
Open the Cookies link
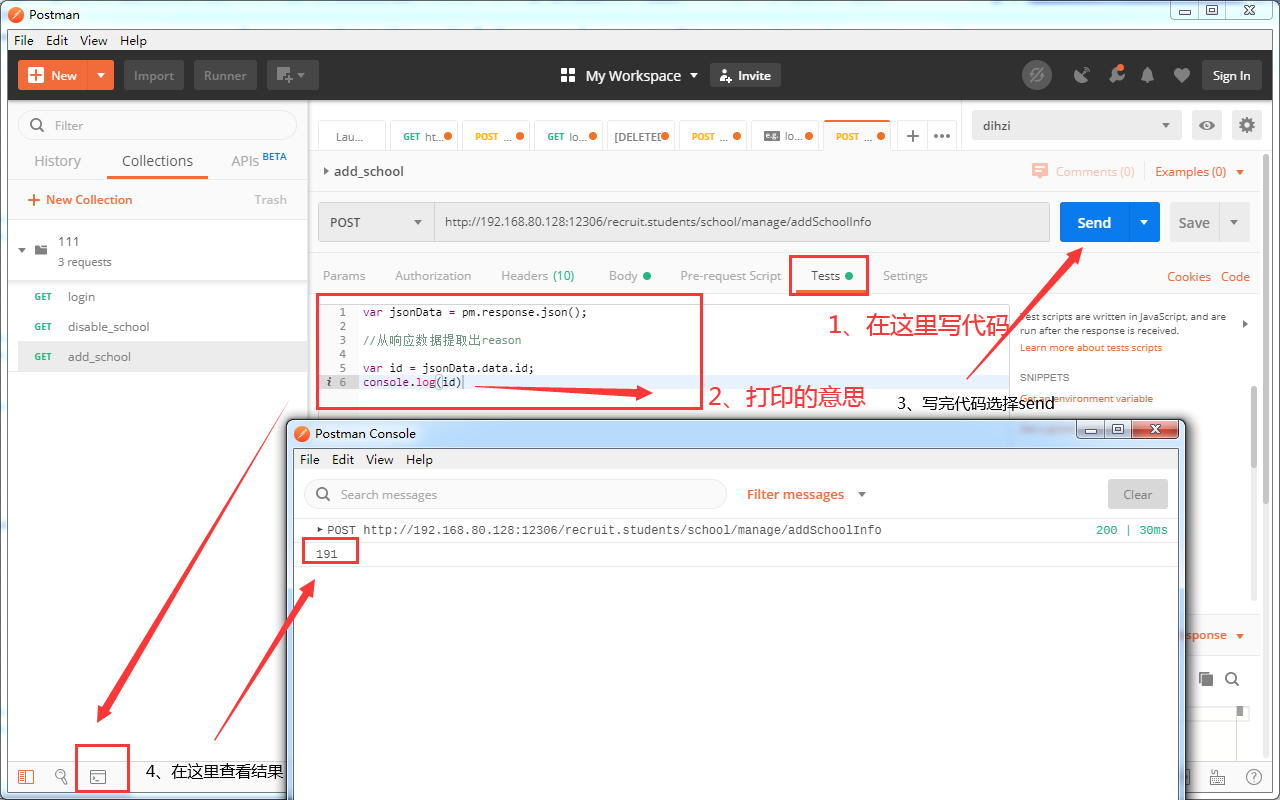[1189, 276]
